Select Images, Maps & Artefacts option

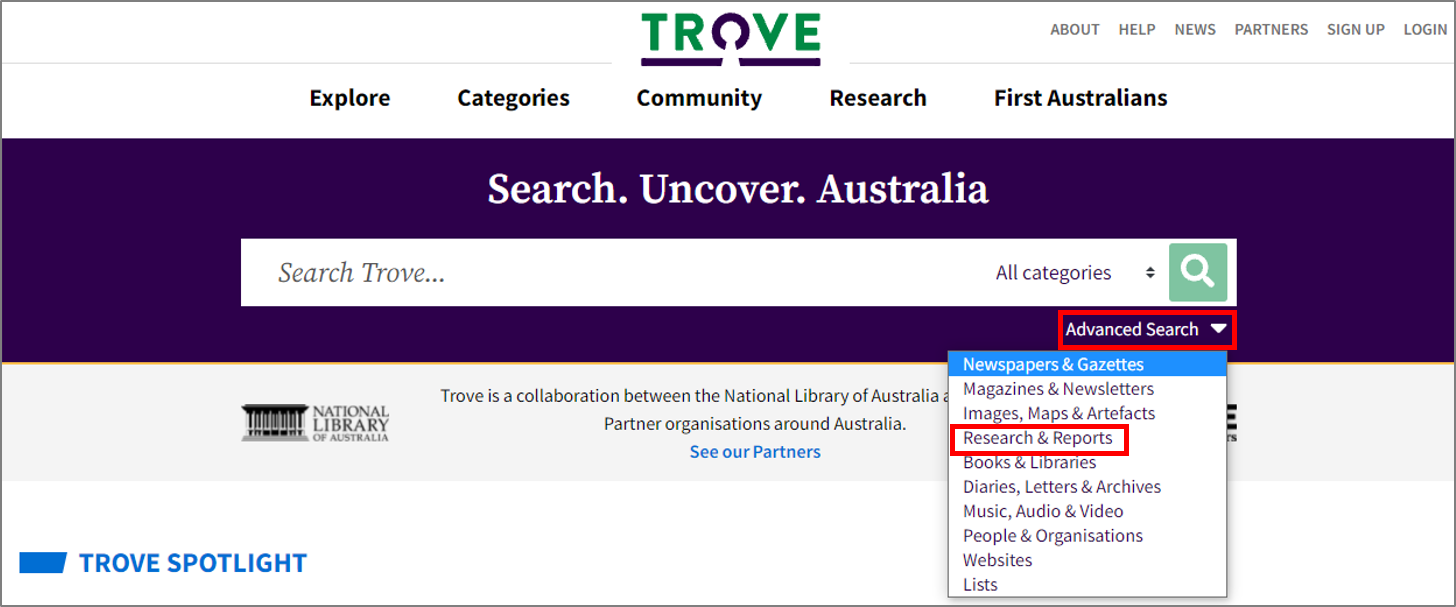tap(1087, 413)
